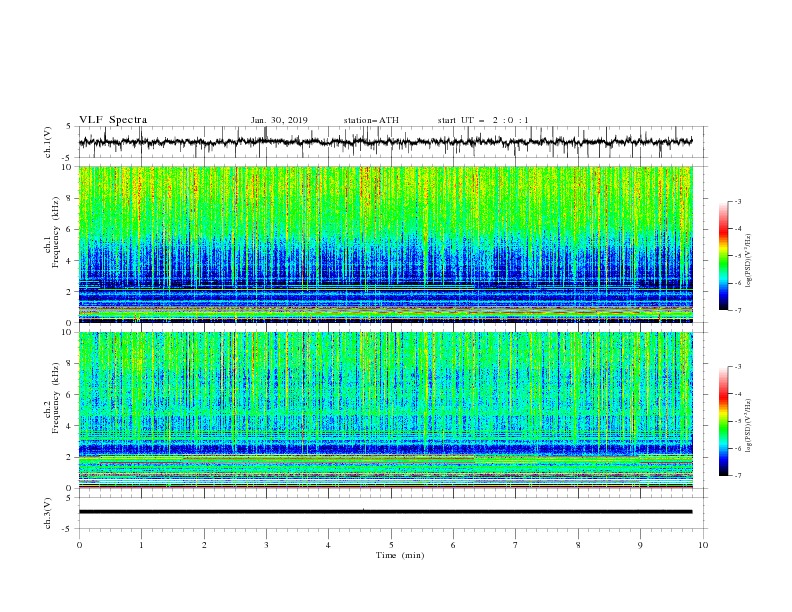
Task: Click the "-3" label on ch.1 color bar
Action: pyautogui.click(x=738, y=201)
